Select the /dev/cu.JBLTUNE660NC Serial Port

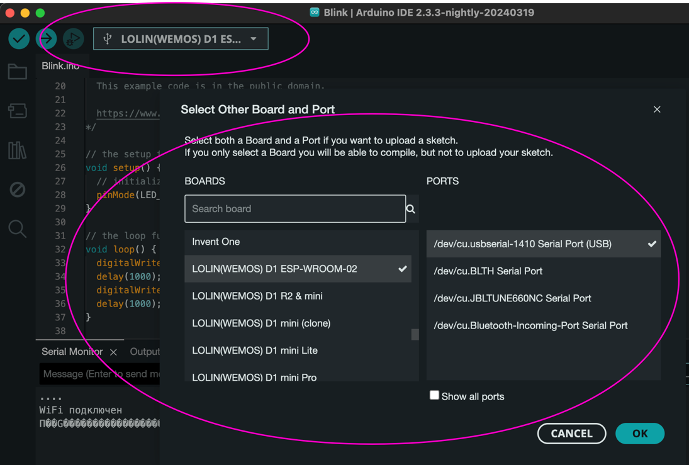point(543,298)
